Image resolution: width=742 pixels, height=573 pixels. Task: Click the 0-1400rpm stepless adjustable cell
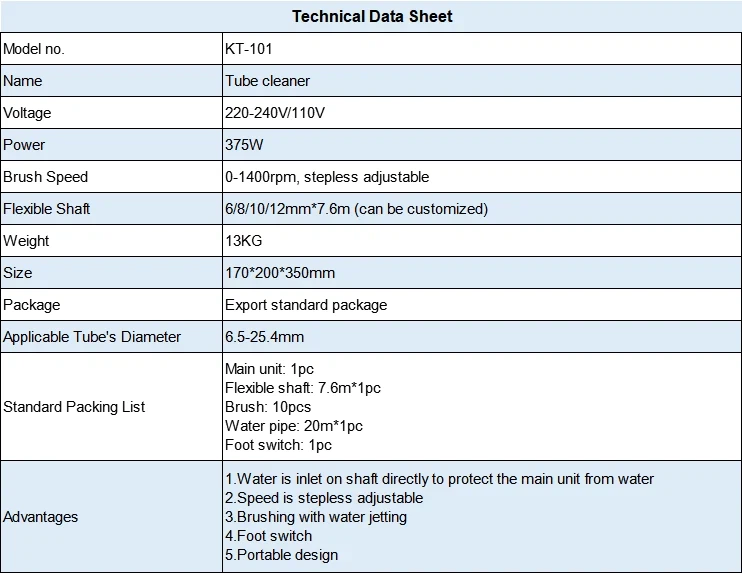482,177
